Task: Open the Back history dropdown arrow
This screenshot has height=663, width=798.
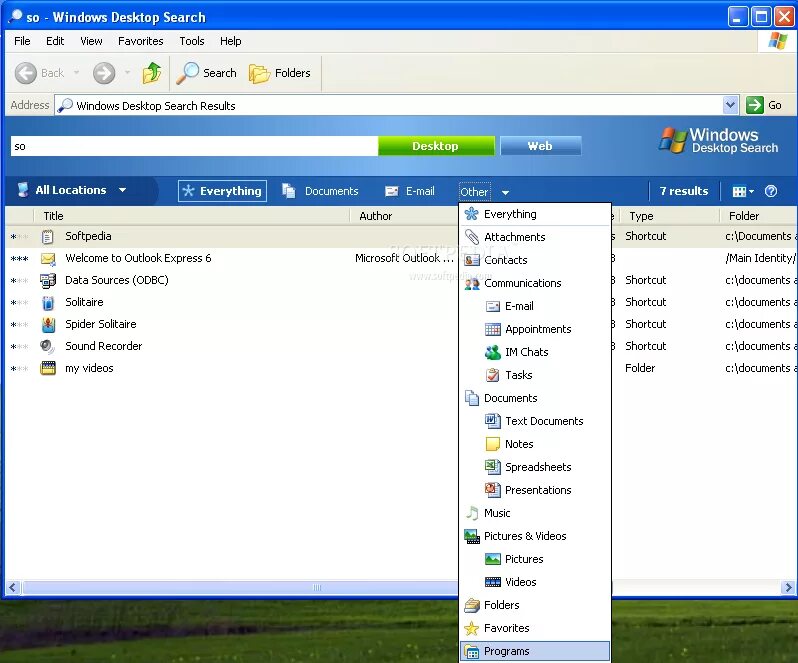Action: coord(76,73)
